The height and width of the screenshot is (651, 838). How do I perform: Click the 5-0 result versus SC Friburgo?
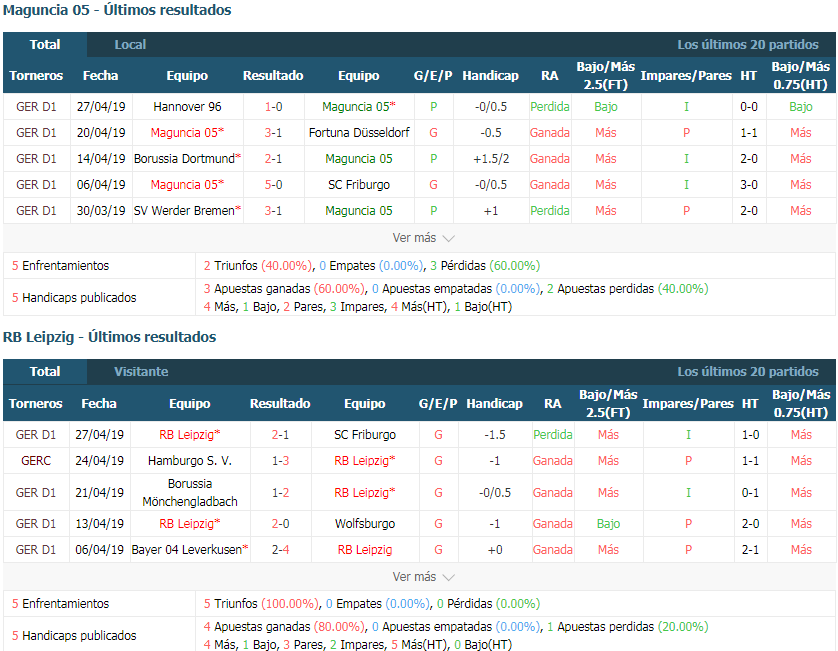(274, 185)
